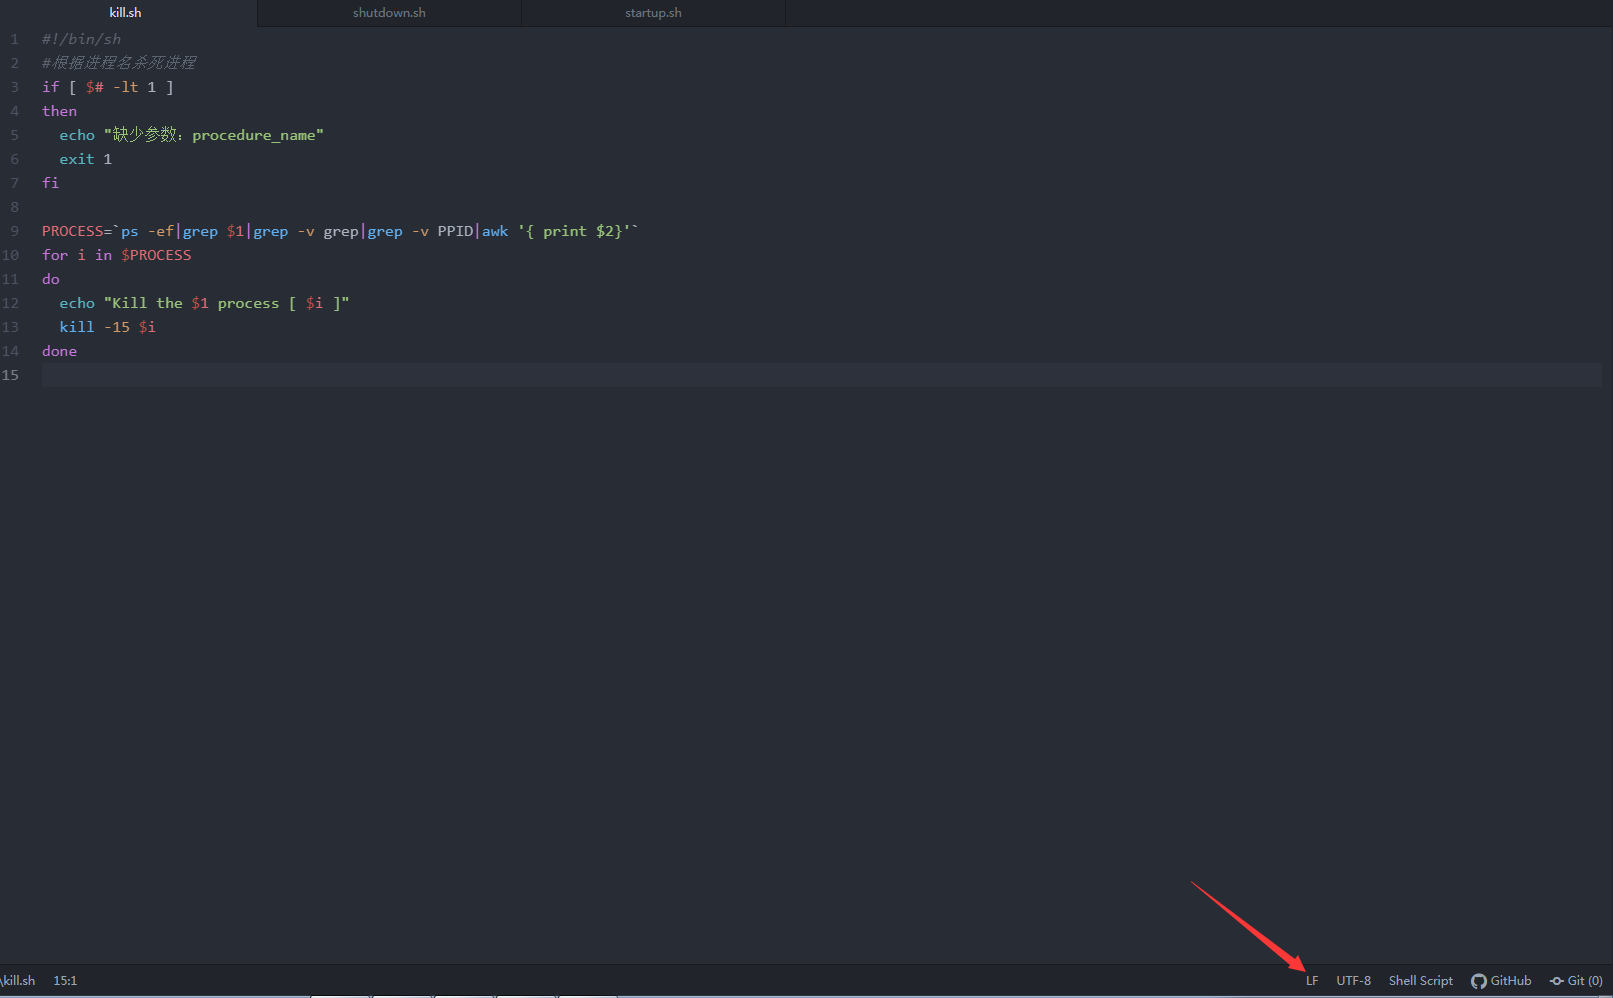The width and height of the screenshot is (1613, 998).
Task: Click 'exit 1' on line 6
Action: pyautogui.click(x=85, y=159)
